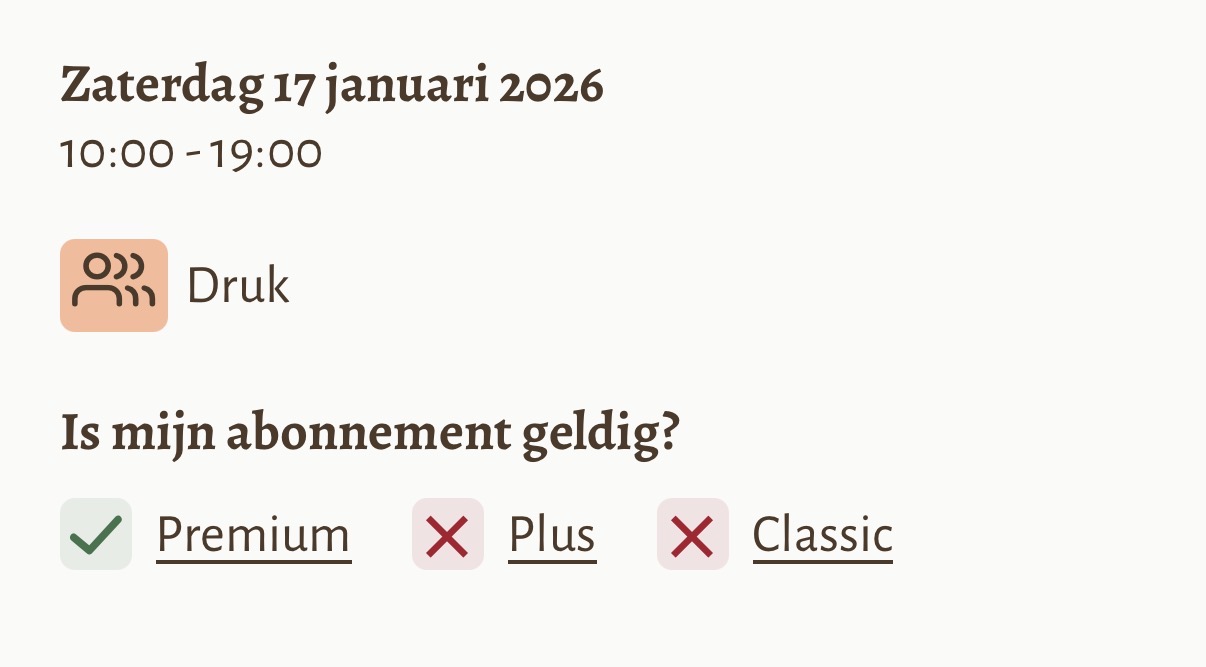Screen dimensions: 1206x667
Task: Click the day number 17
Action: [x=293, y=86]
